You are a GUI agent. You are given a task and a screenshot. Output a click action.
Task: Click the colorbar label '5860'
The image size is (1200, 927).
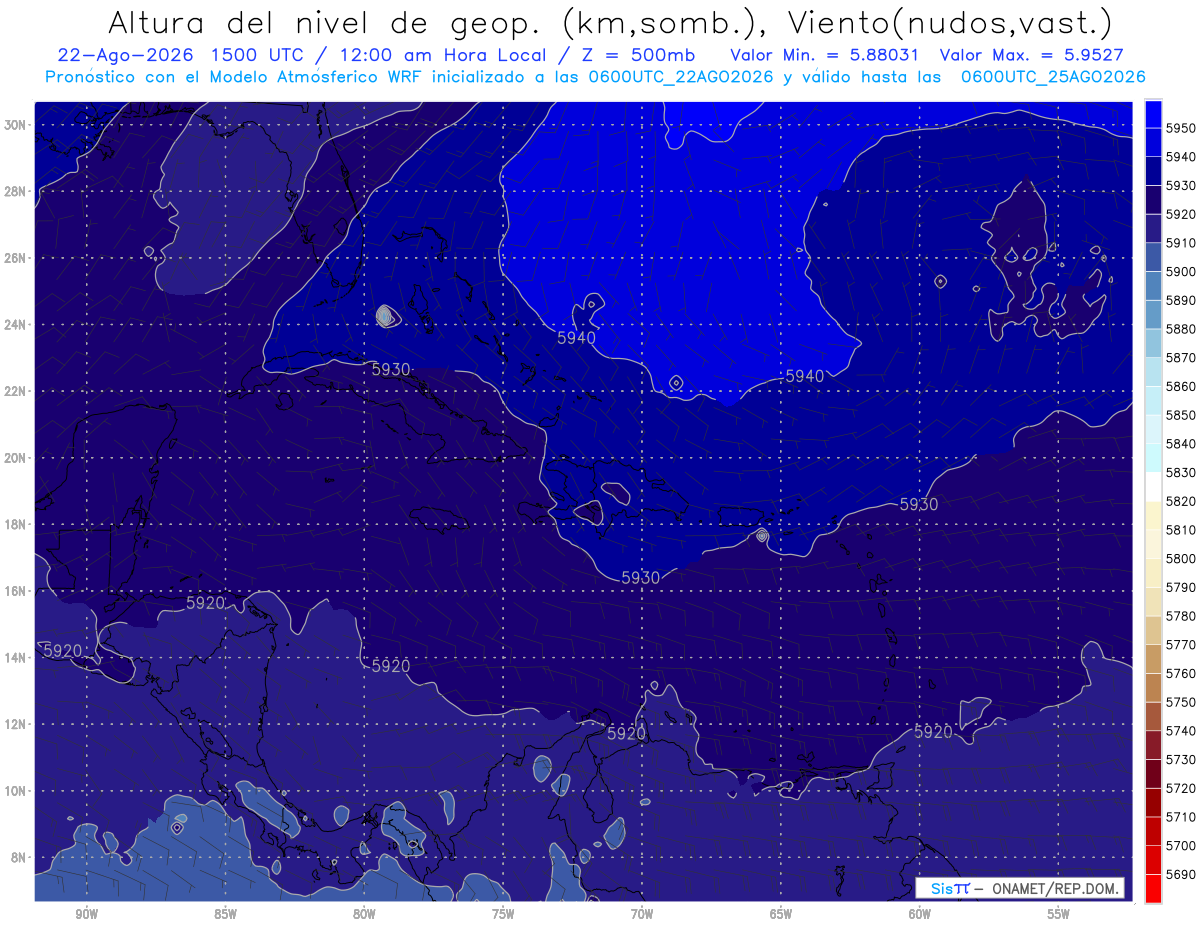click(x=1182, y=386)
